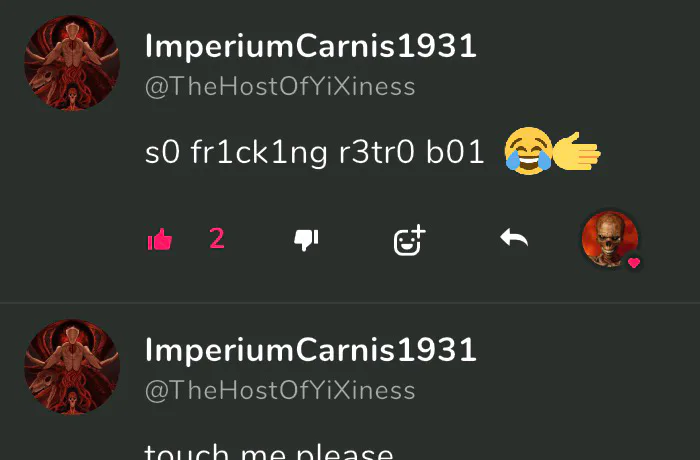Click the laughing crying emoji
700x460 pixels.
[528, 151]
